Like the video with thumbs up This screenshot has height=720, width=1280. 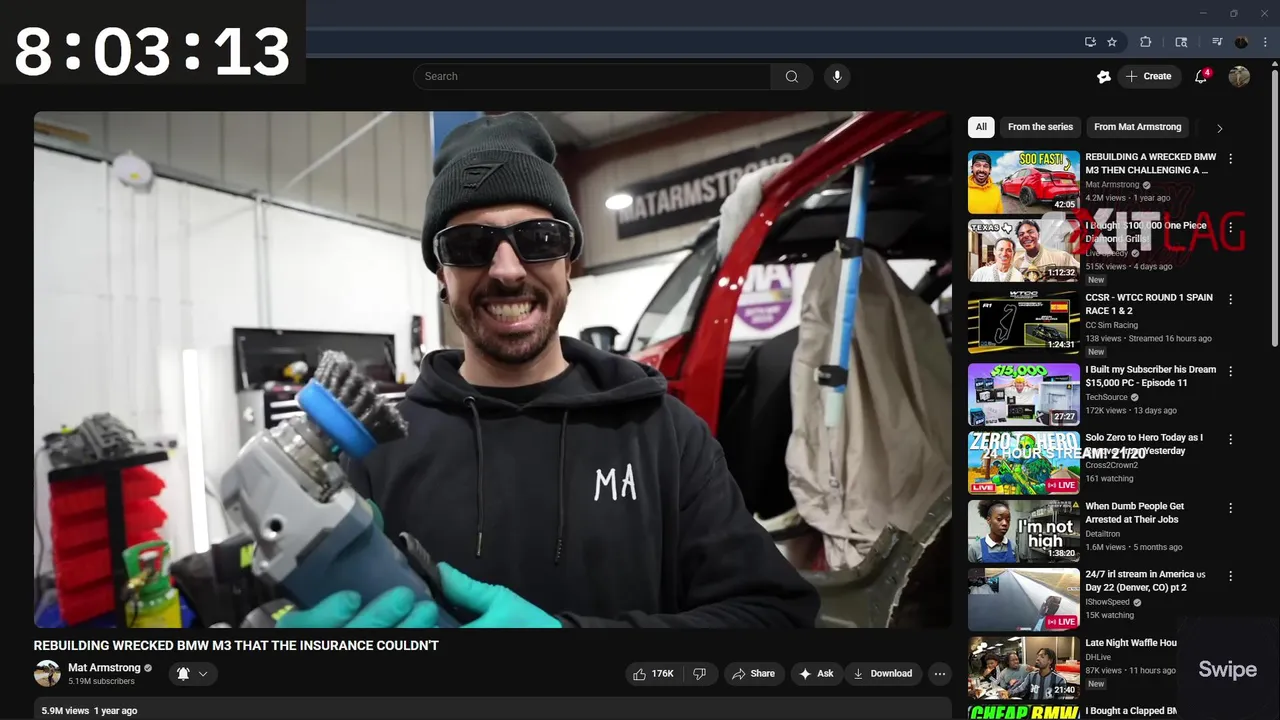[x=653, y=674]
